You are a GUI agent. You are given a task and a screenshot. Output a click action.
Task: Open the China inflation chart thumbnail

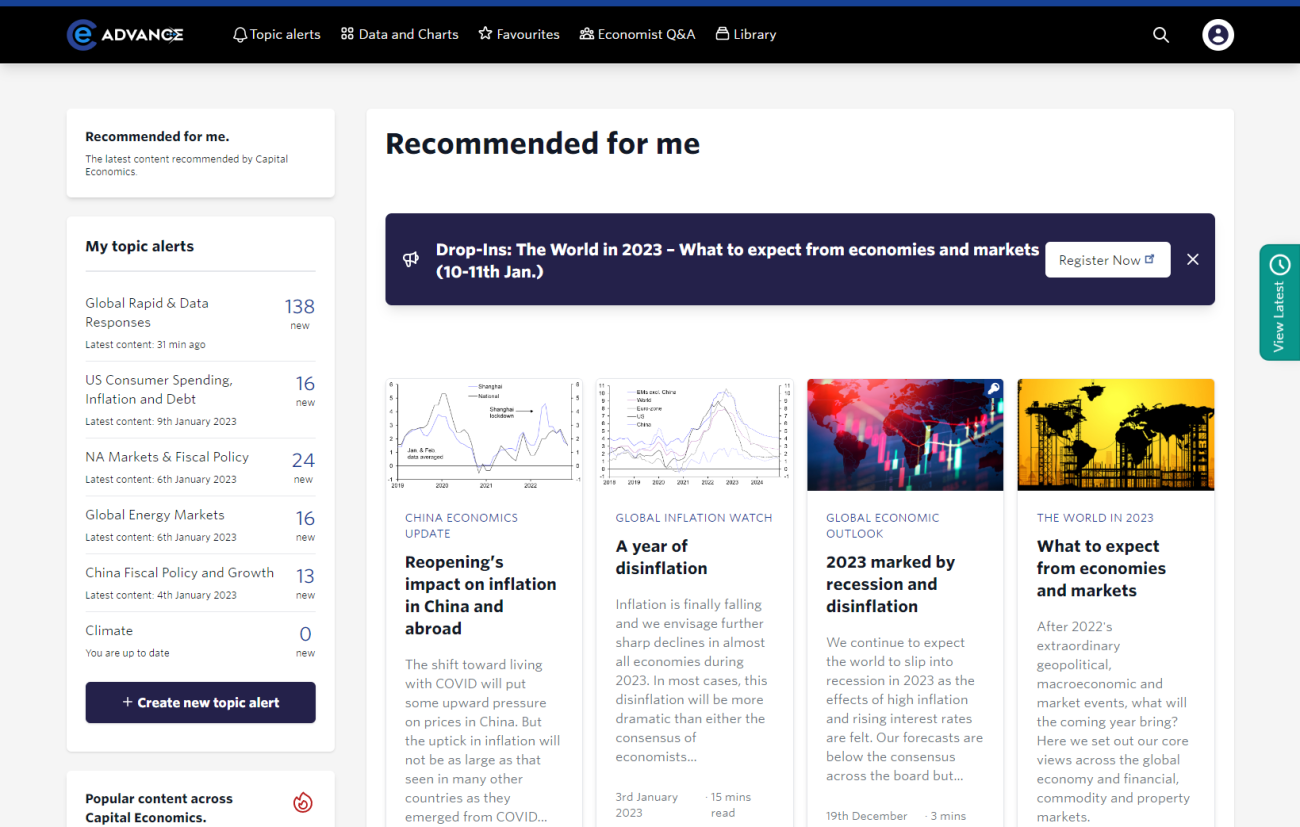coord(484,434)
